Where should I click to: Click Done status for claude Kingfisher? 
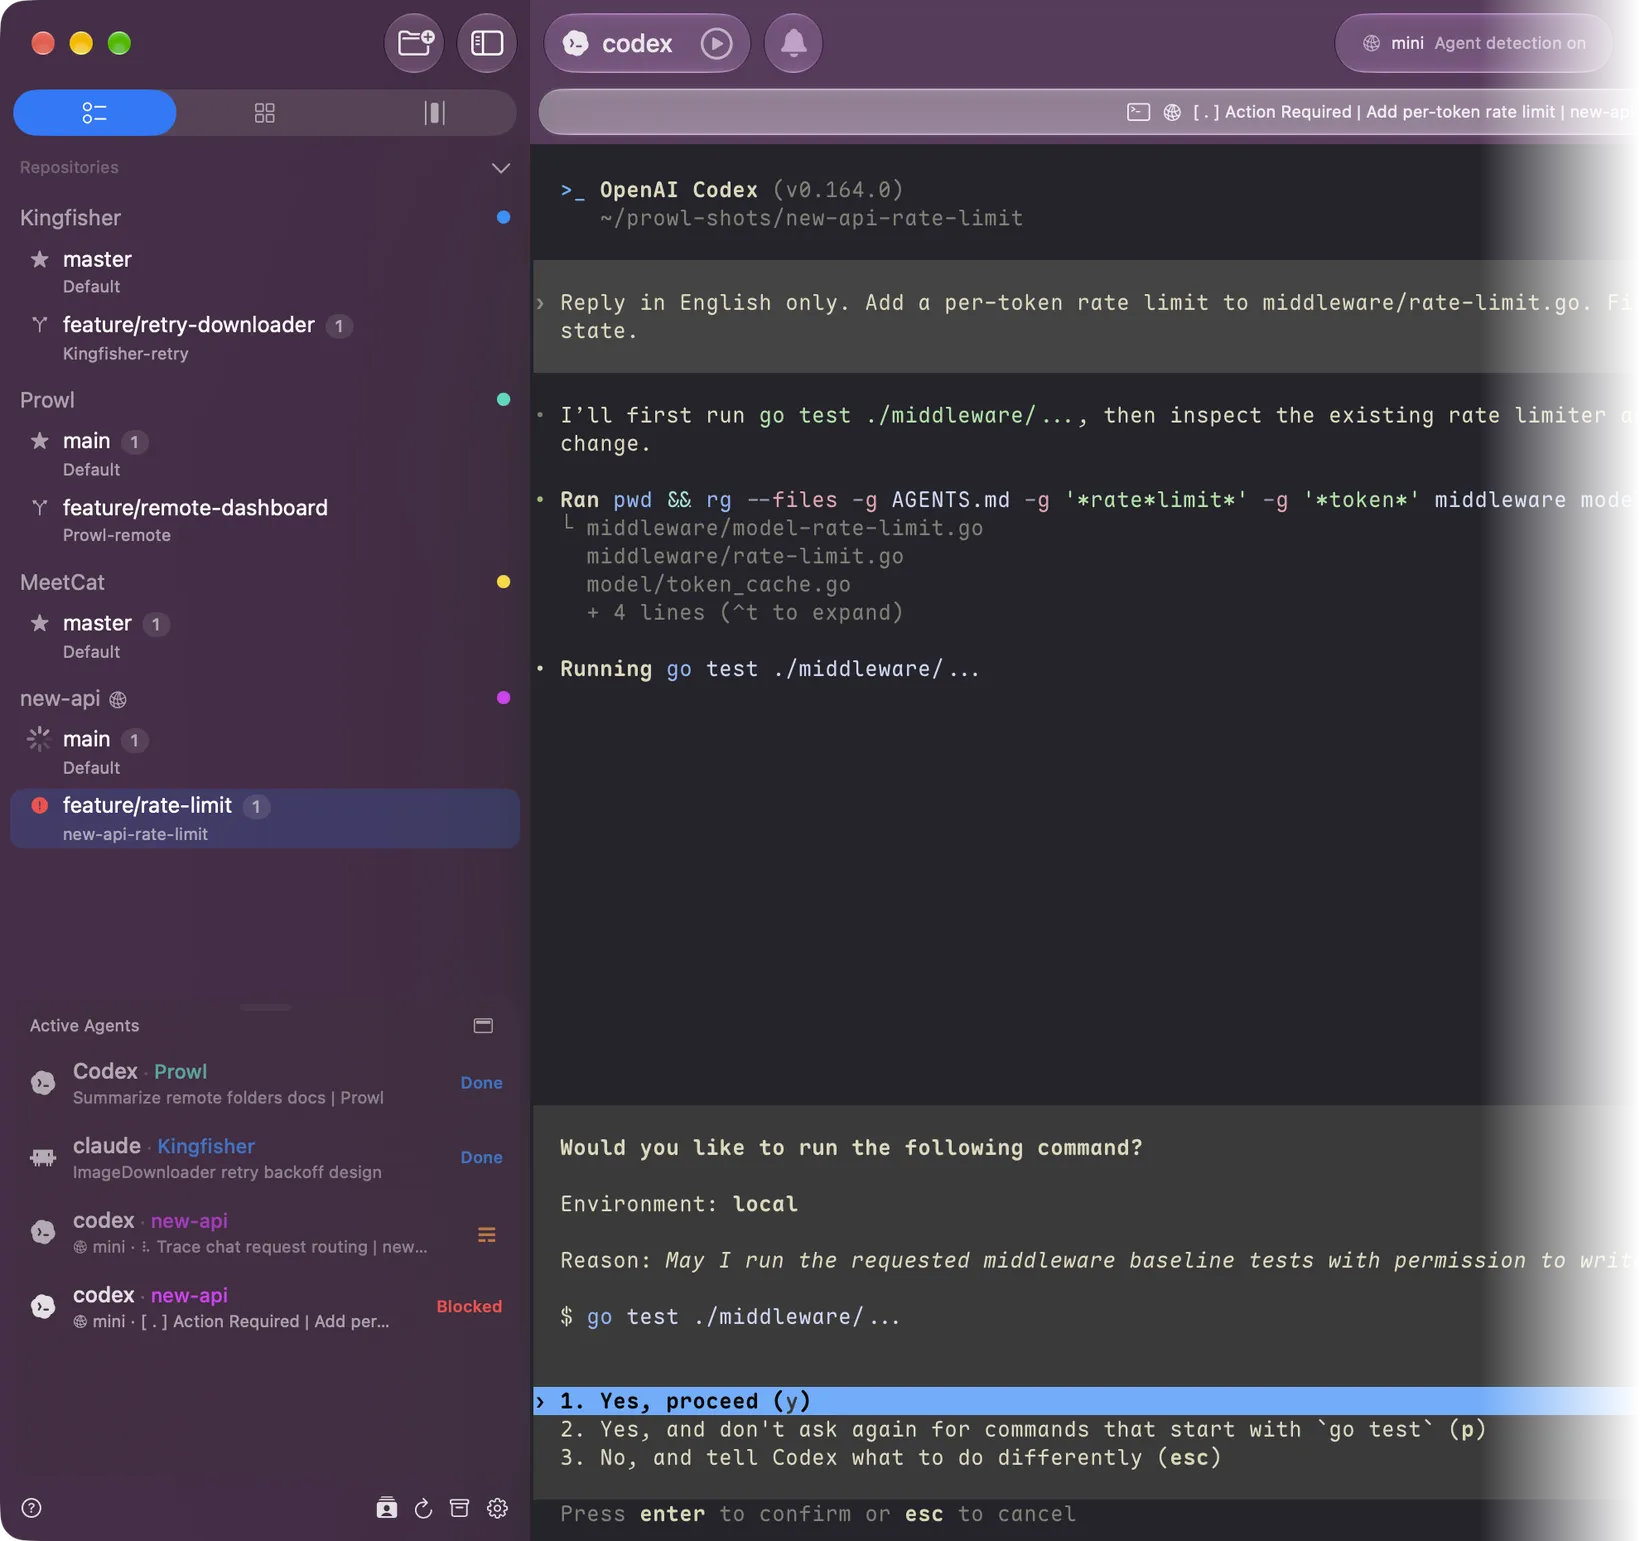481,1157
